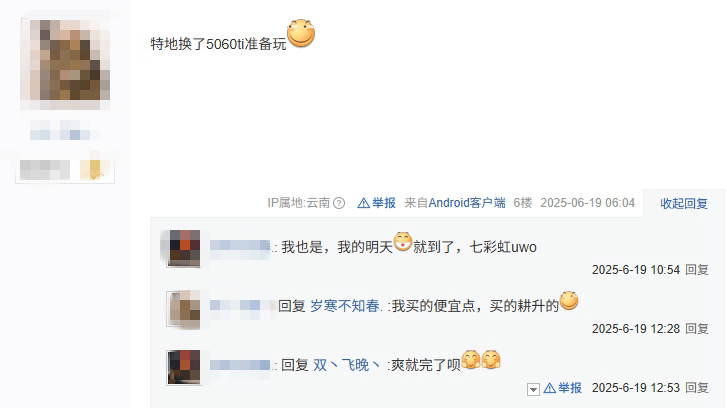
Task: Click the 举报 link in the post footer
Action: 384,203
